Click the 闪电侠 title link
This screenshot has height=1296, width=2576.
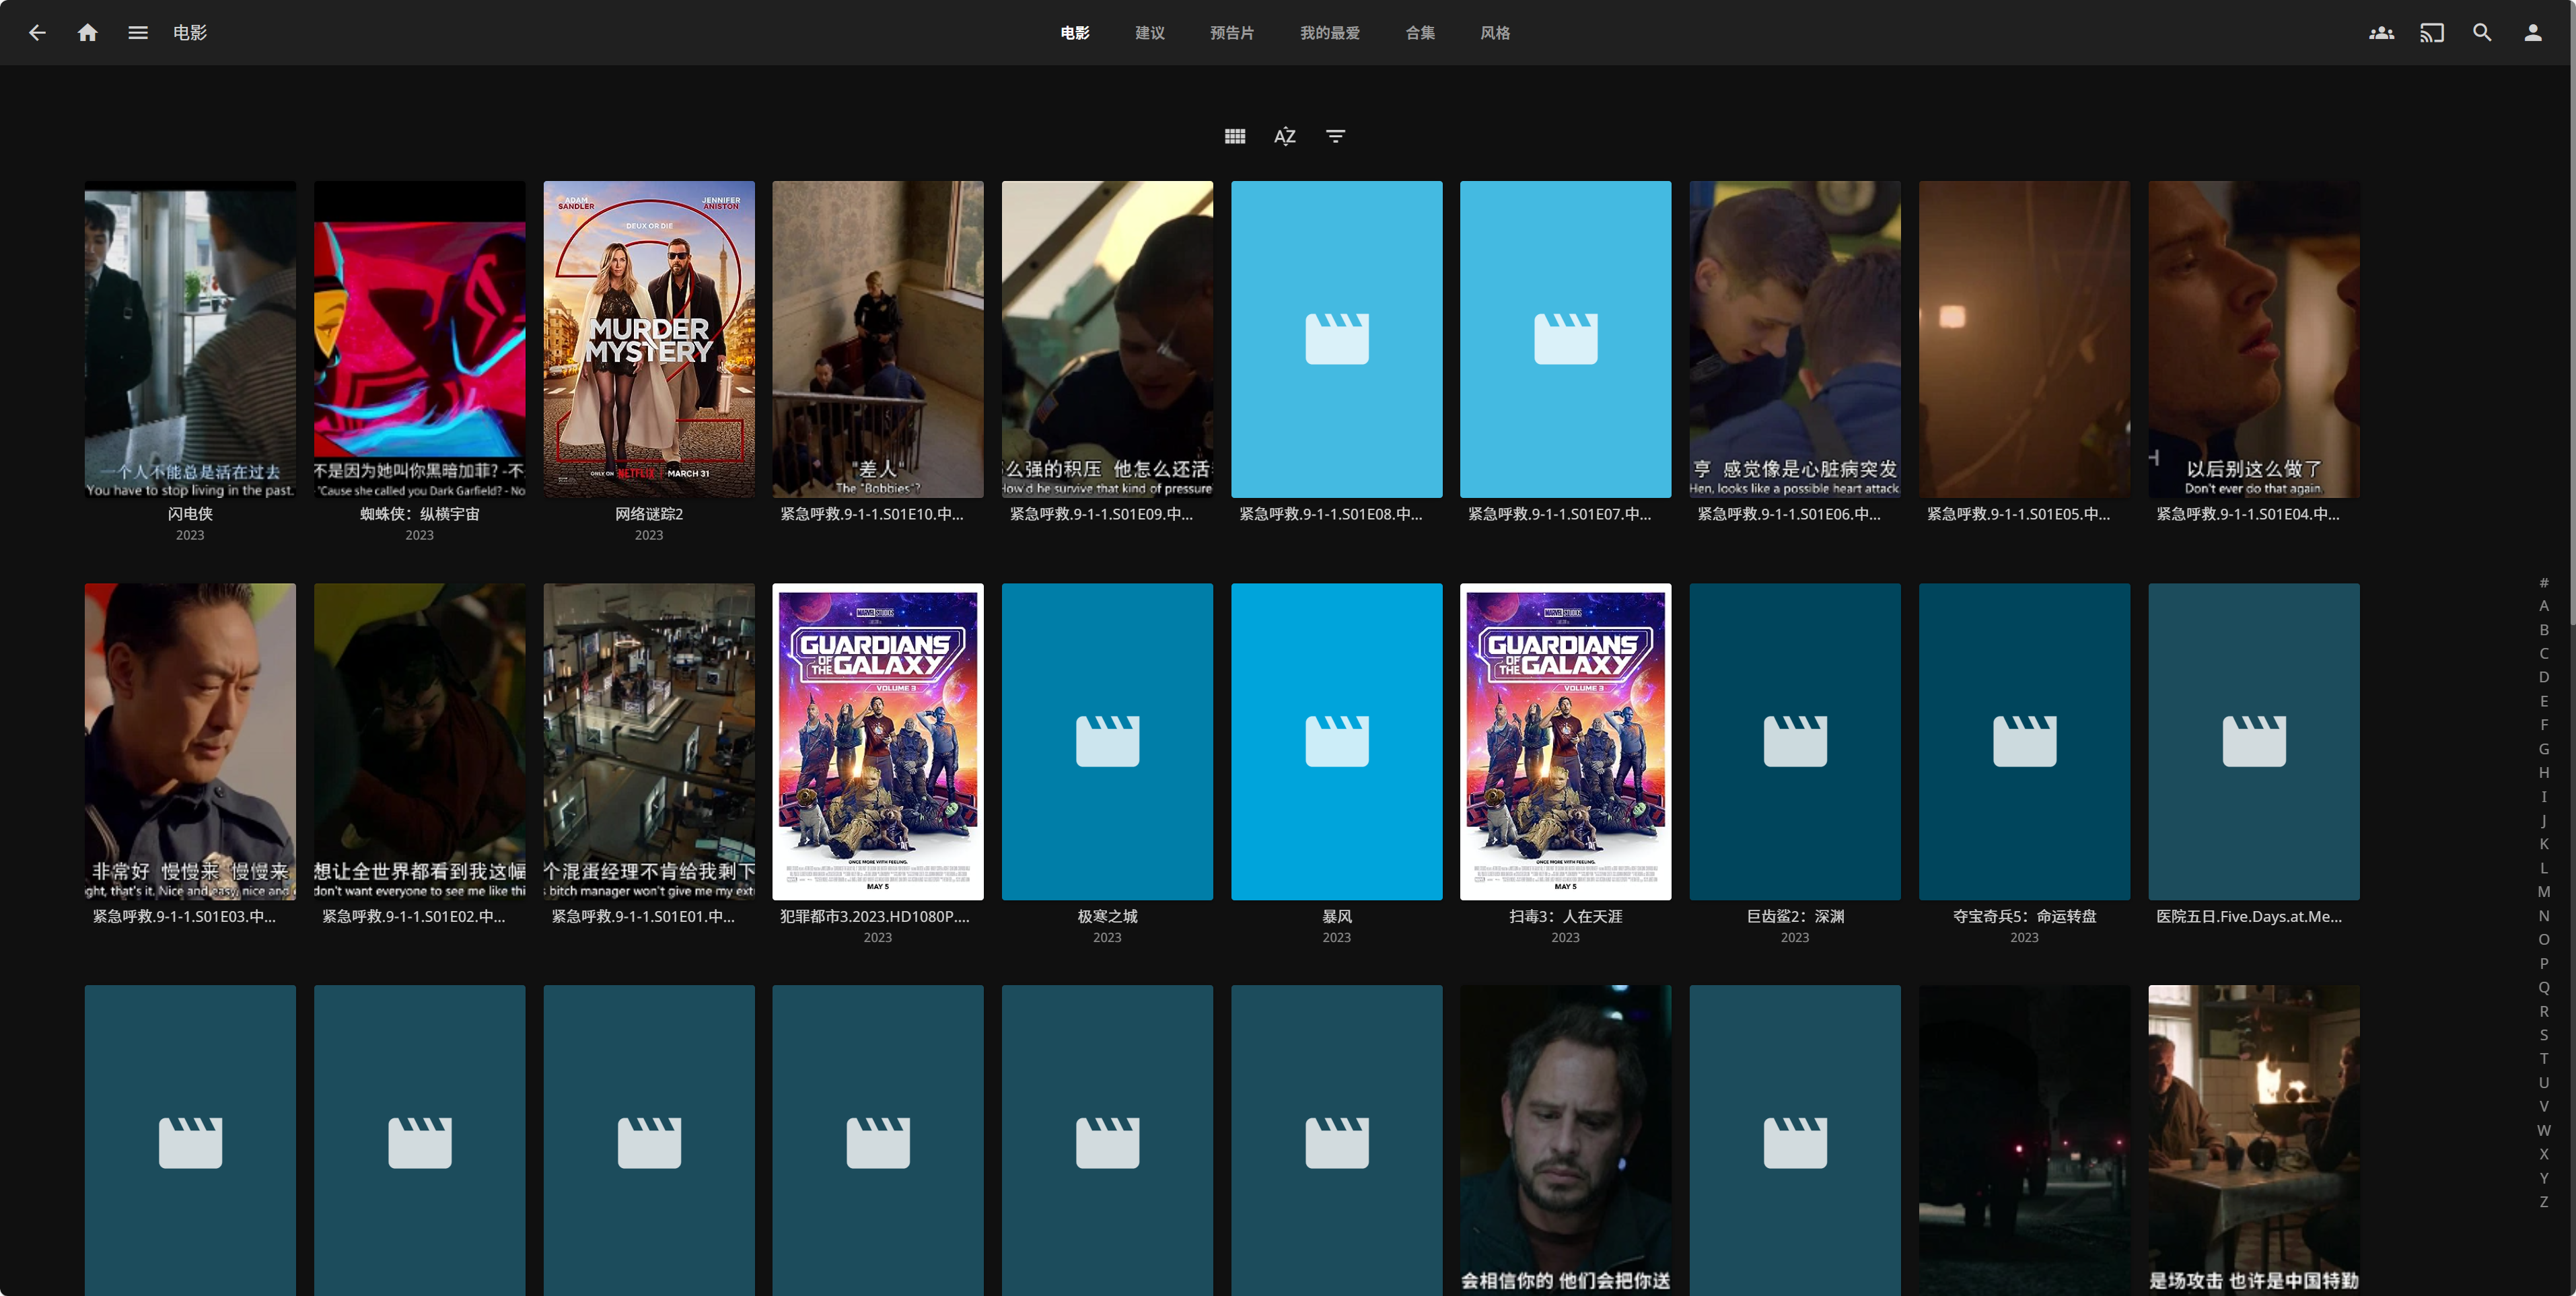click(x=190, y=514)
